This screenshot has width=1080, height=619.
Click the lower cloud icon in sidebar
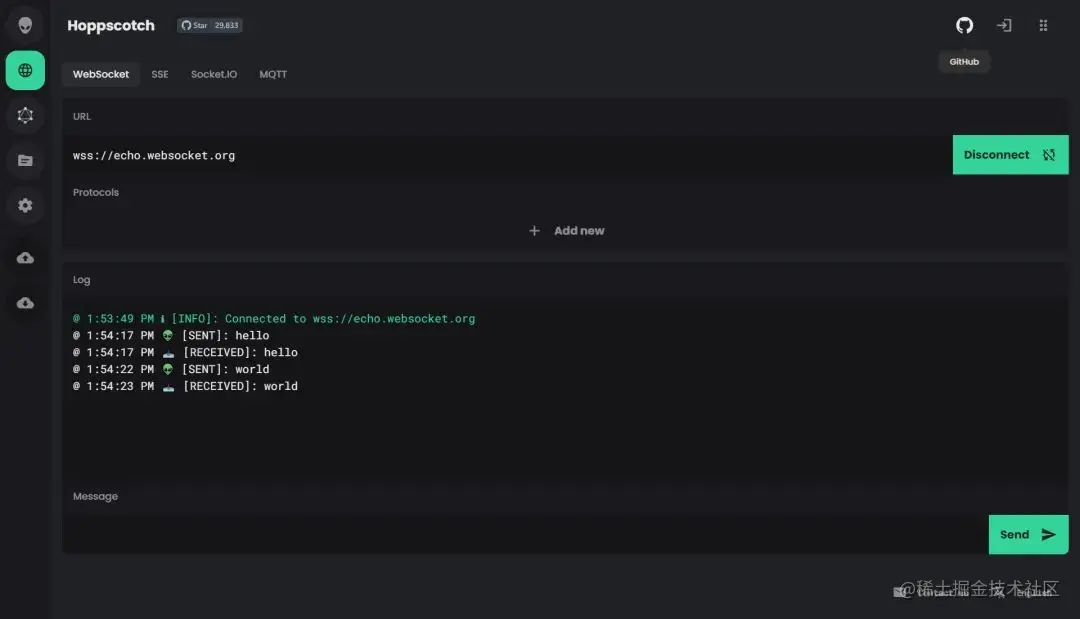click(x=25, y=302)
